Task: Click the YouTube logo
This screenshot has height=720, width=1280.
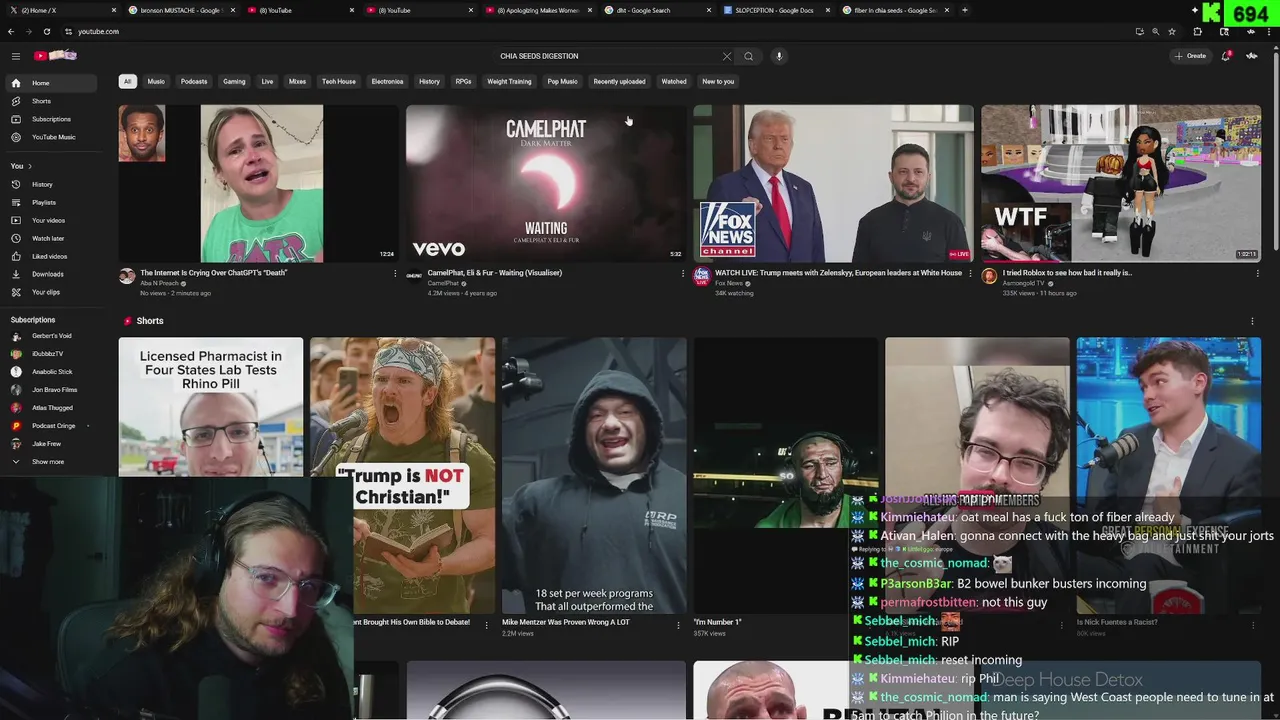Action: click(x=55, y=55)
